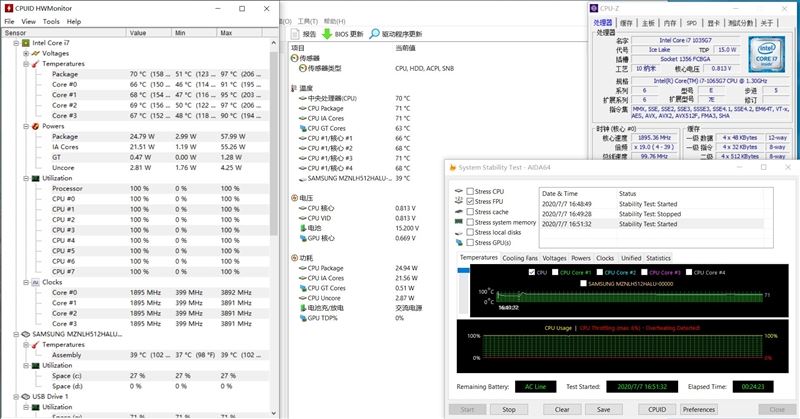Collapse the SAMSUNG MZNLH512HALU tree node
This screenshot has height=419, width=800.
point(16,334)
